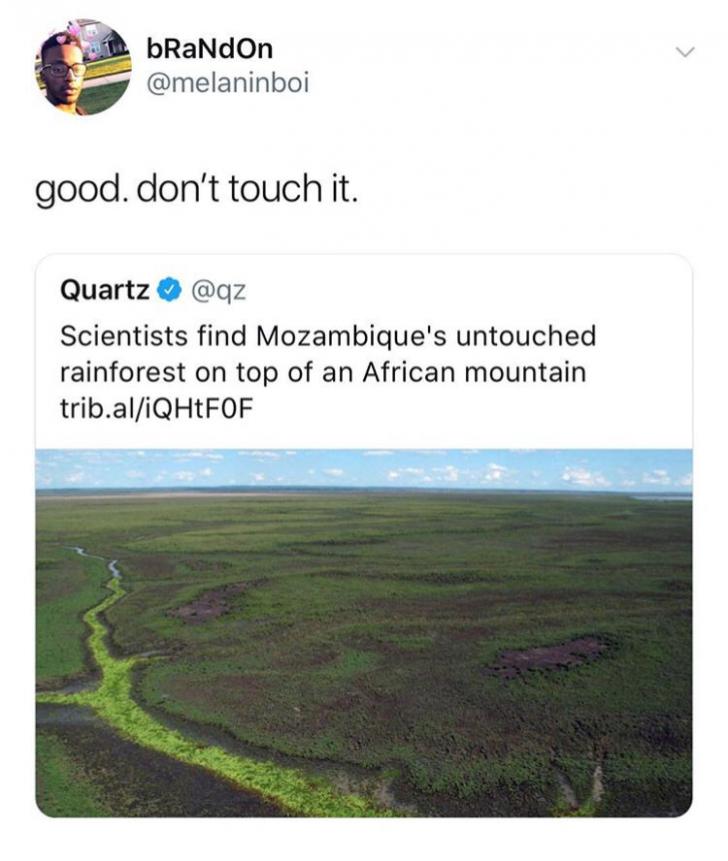The height and width of the screenshot is (861, 728).
Task: Follow the trib.al/iQHtF0F link
Action: click(x=150, y=411)
